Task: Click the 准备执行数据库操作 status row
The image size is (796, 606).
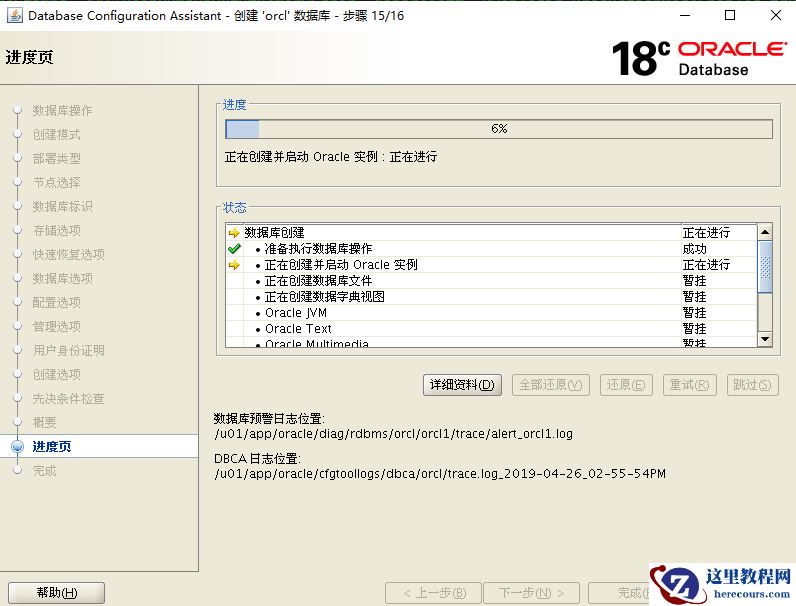Action: coord(491,249)
